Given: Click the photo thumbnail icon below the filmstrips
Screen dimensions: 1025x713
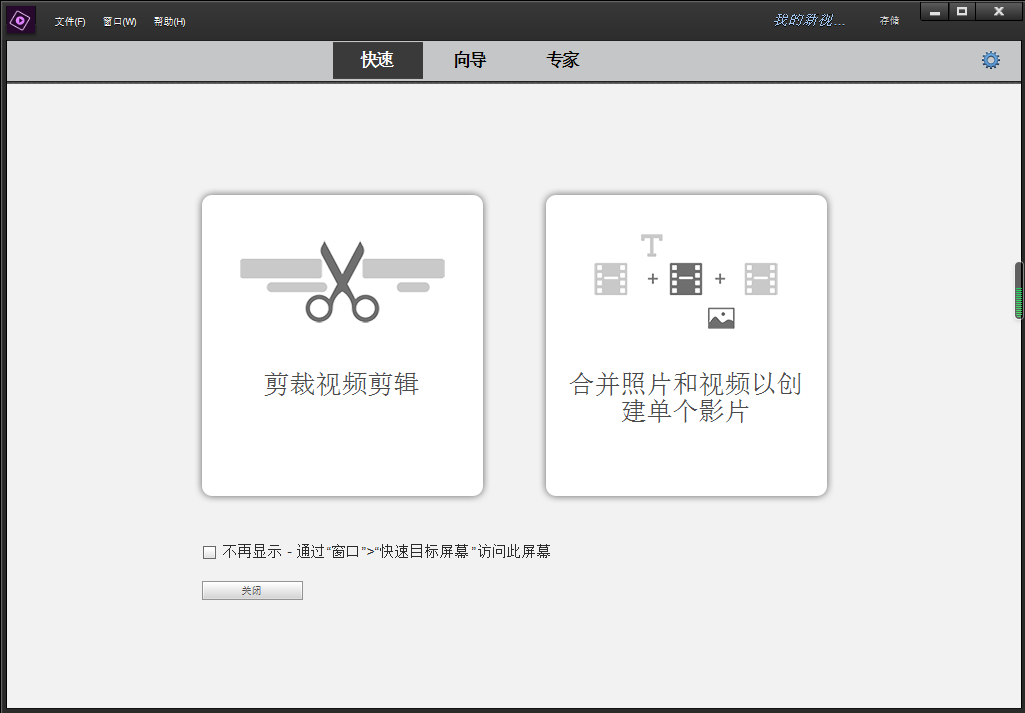Looking at the screenshot, I should (x=721, y=318).
